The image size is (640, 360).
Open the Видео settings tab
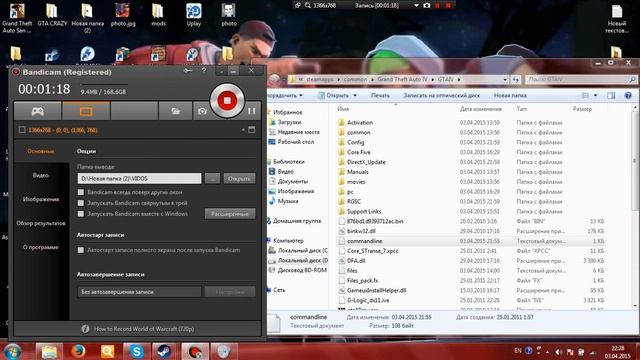41,175
